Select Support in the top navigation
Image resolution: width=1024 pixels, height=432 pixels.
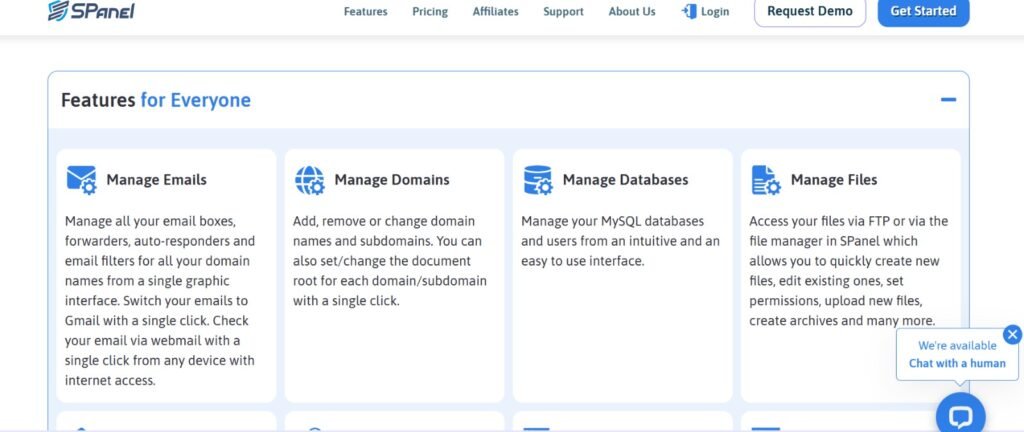(563, 12)
